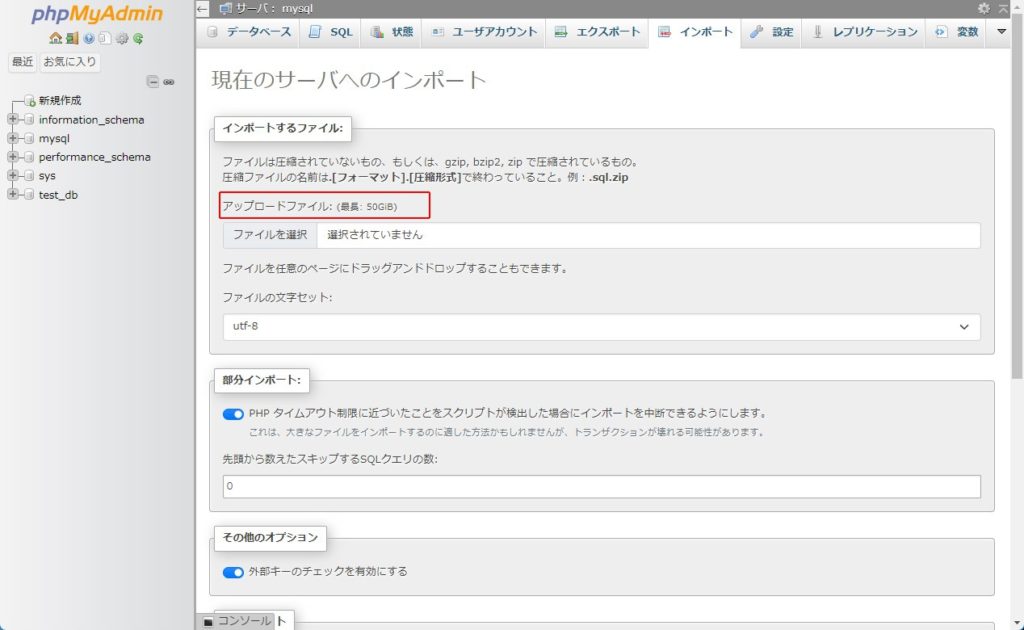This screenshot has height=630, width=1024.
Task: Reload navigation panel with green refresh icon
Action: pyautogui.click(x=138, y=39)
